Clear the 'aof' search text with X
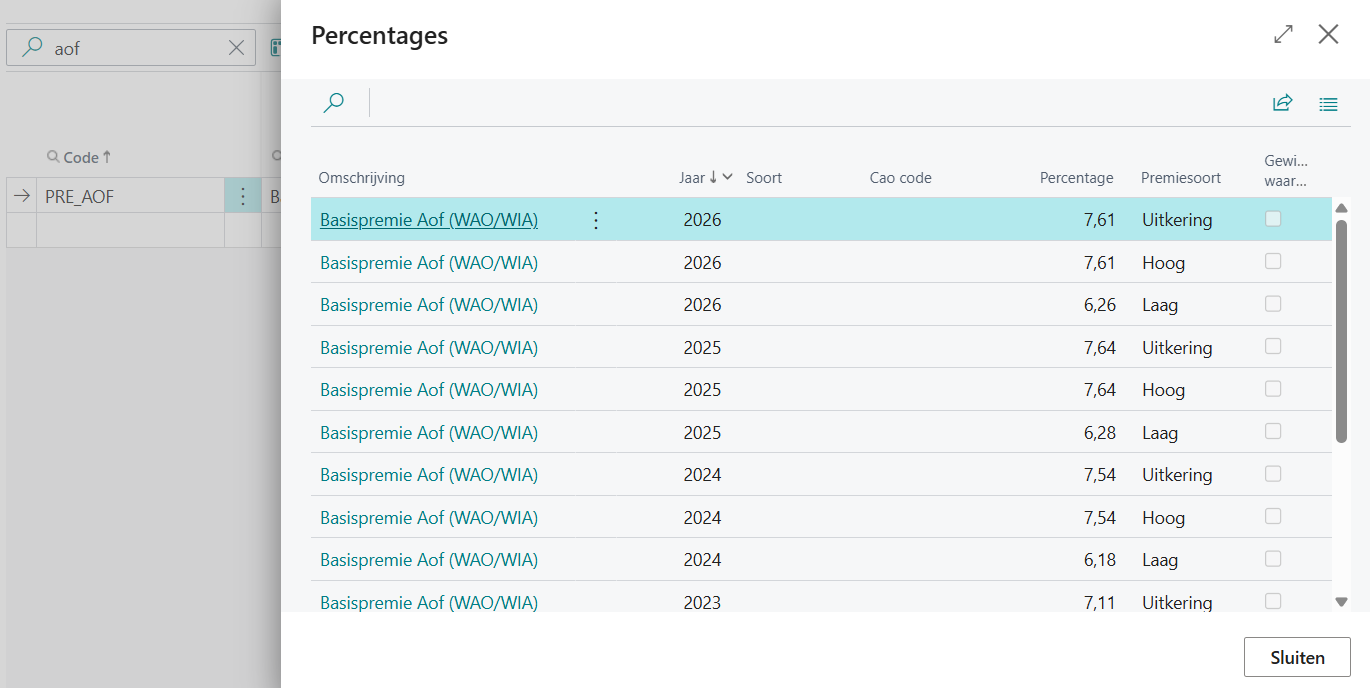This screenshot has height=688, width=1370. tap(237, 48)
